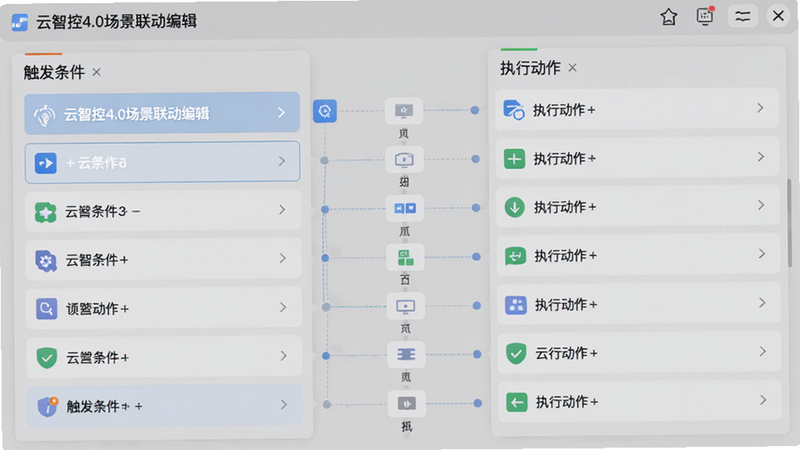Select the 云智条件3 − row label
This screenshot has height=450, width=800.
(103, 211)
